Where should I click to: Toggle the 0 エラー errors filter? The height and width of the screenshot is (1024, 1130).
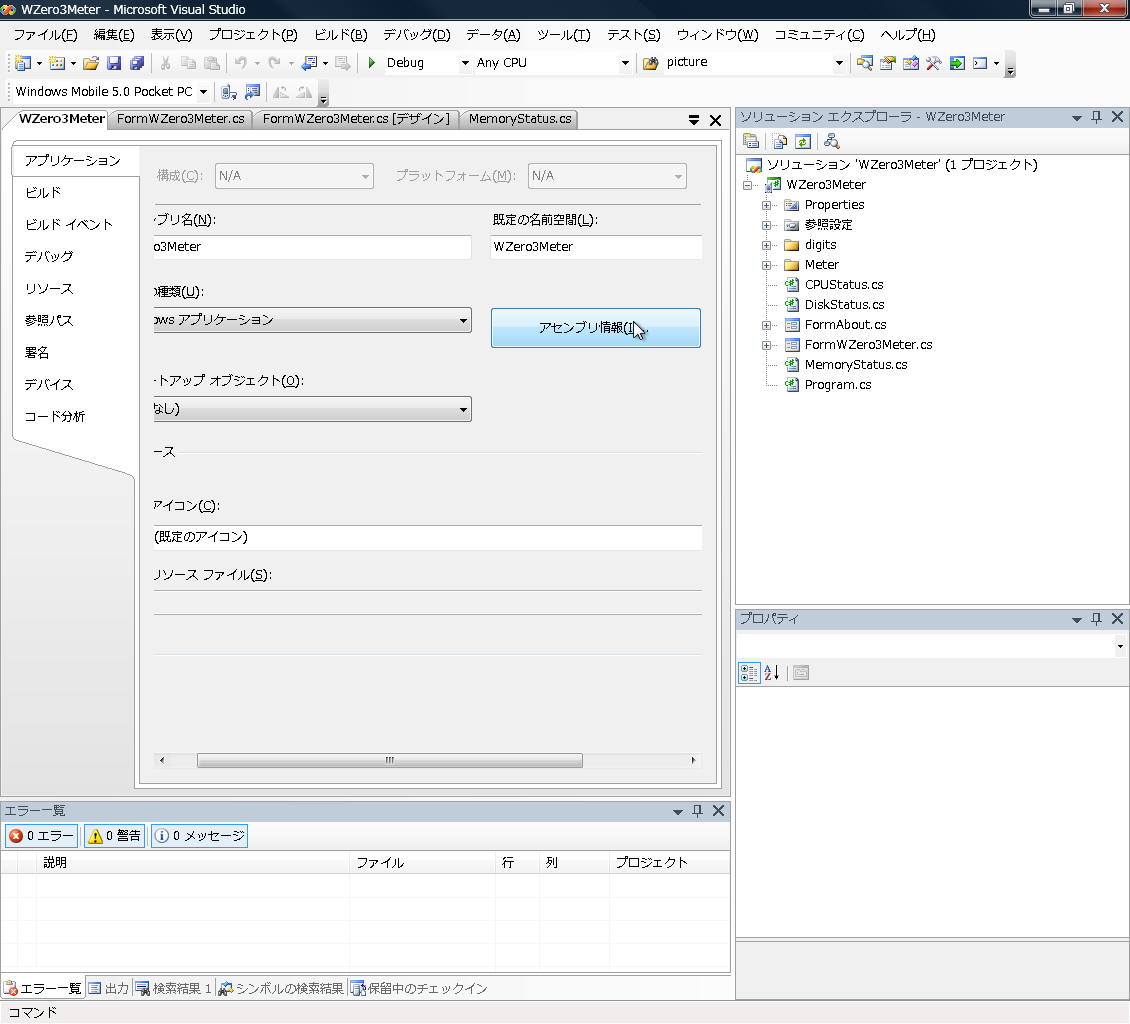42,836
